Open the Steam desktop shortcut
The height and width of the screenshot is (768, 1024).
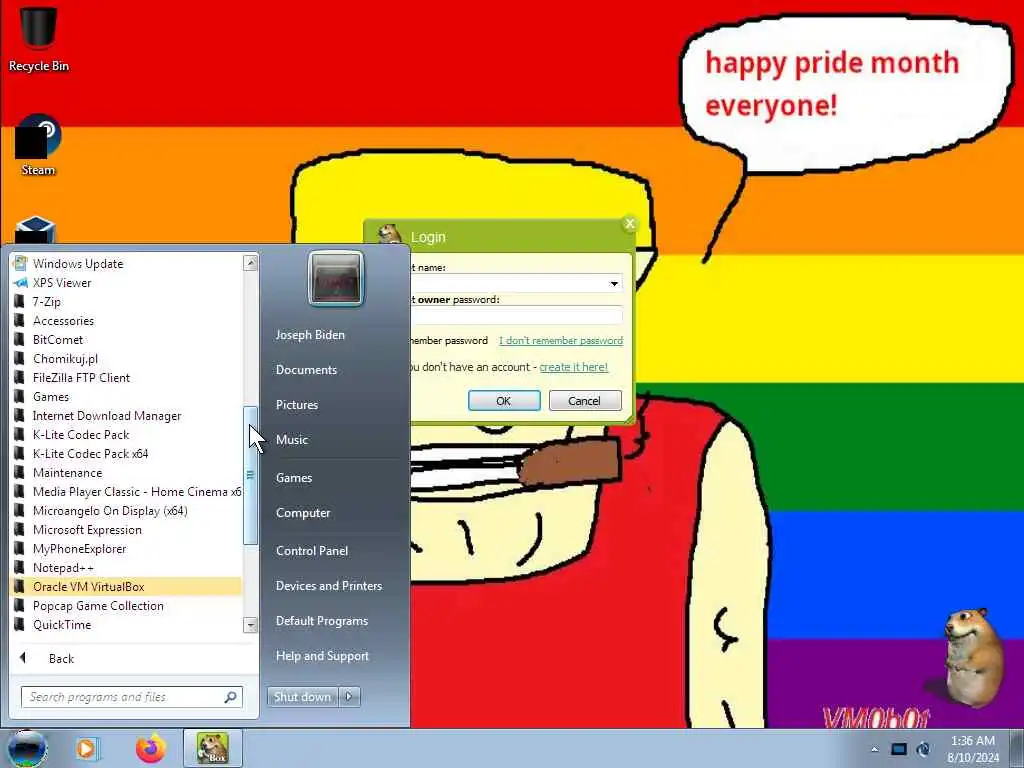[x=38, y=145]
